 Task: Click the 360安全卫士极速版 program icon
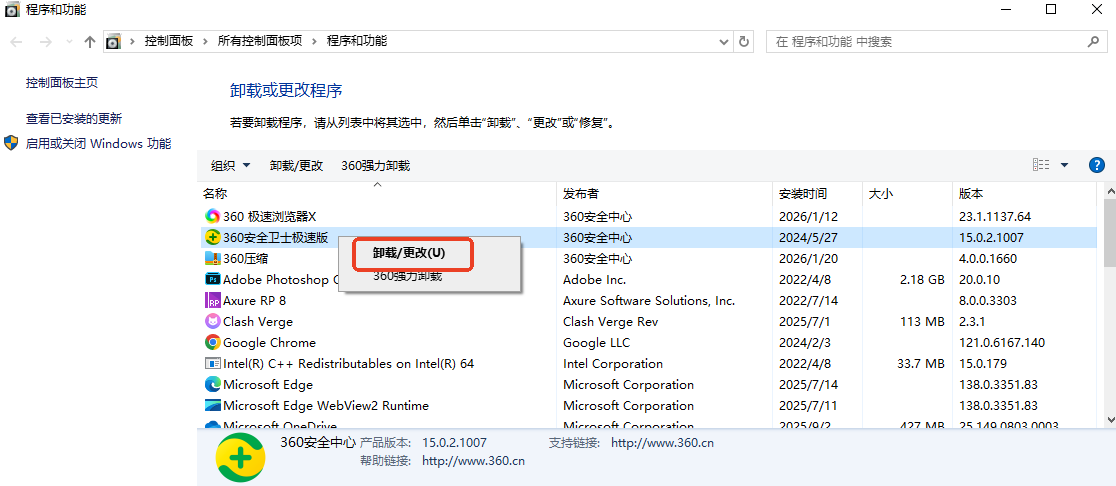pyautogui.click(x=213, y=237)
